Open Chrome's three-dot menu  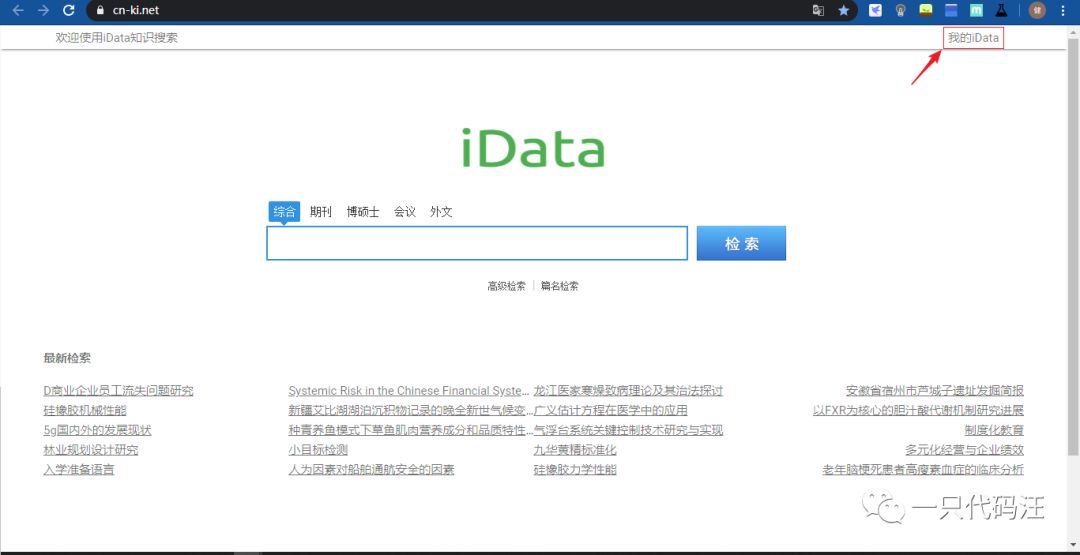tap(1063, 10)
